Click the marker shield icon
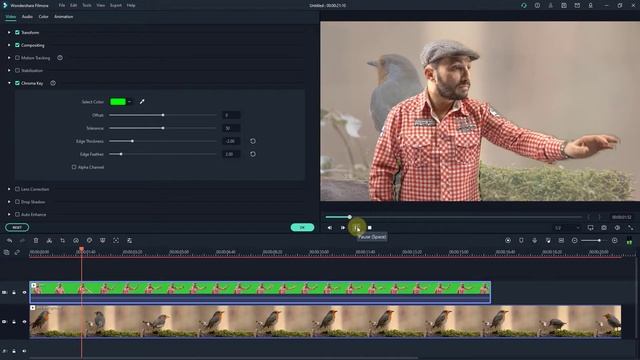Viewport: 640px width, 360px height. click(521, 241)
